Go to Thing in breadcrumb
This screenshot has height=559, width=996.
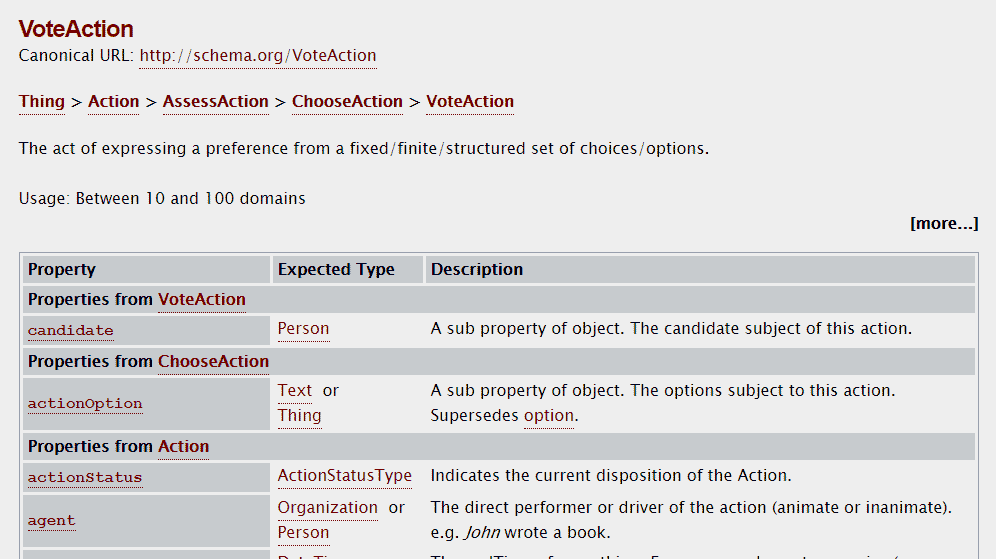42,102
